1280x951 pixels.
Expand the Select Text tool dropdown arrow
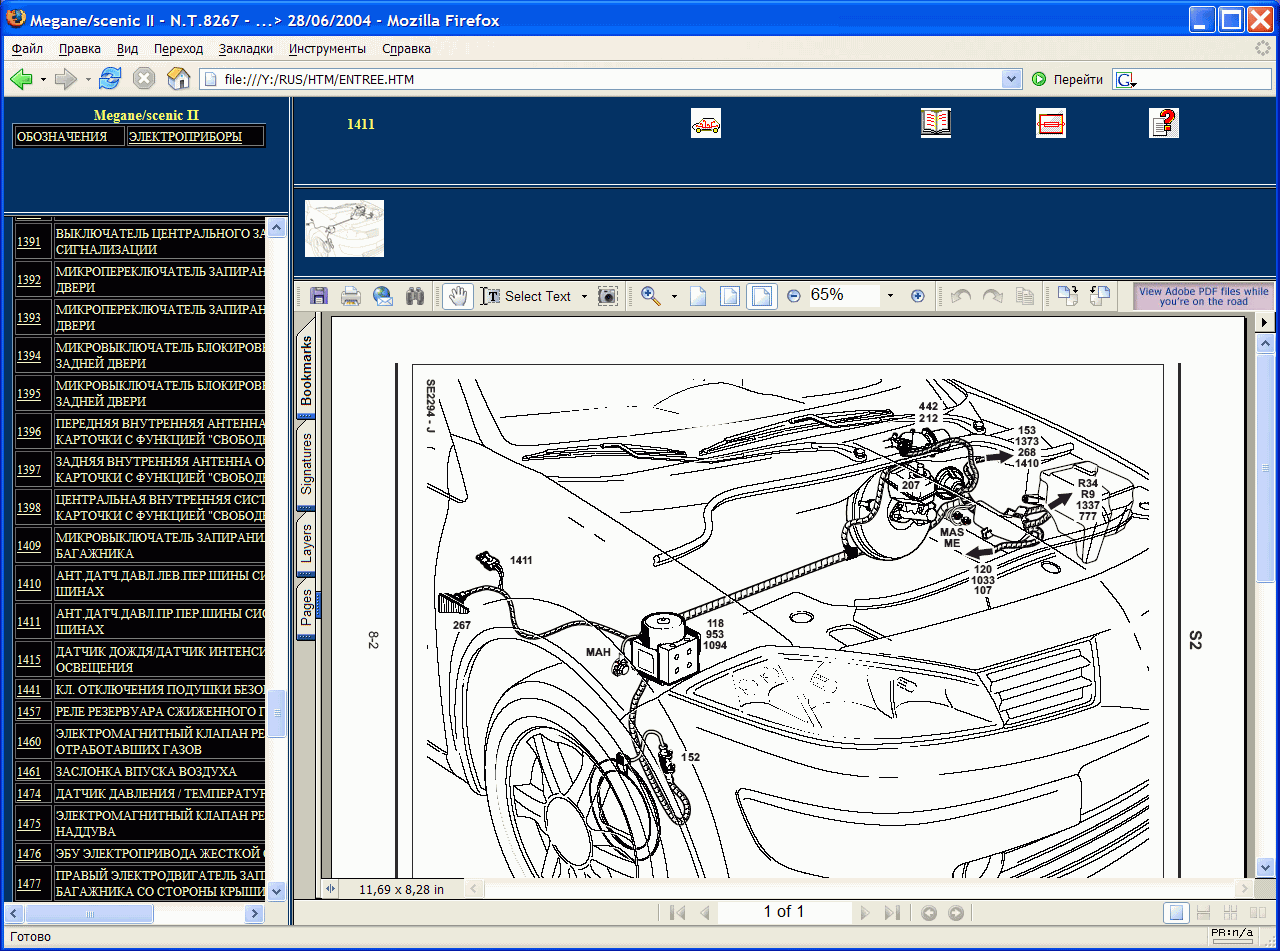point(584,297)
